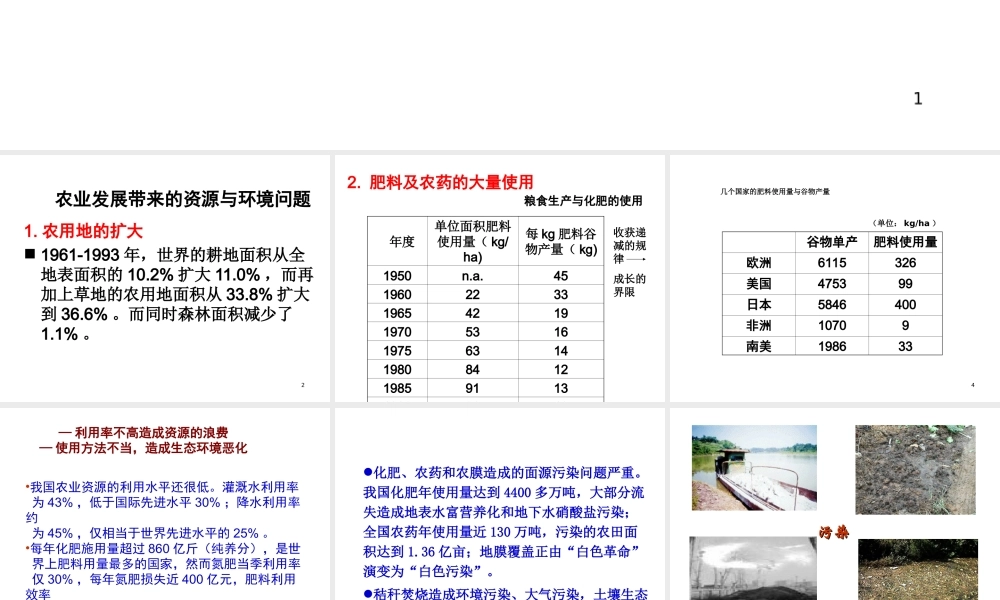Click the value 6115 for 欧洲
1000x600 pixels.
tap(832, 263)
